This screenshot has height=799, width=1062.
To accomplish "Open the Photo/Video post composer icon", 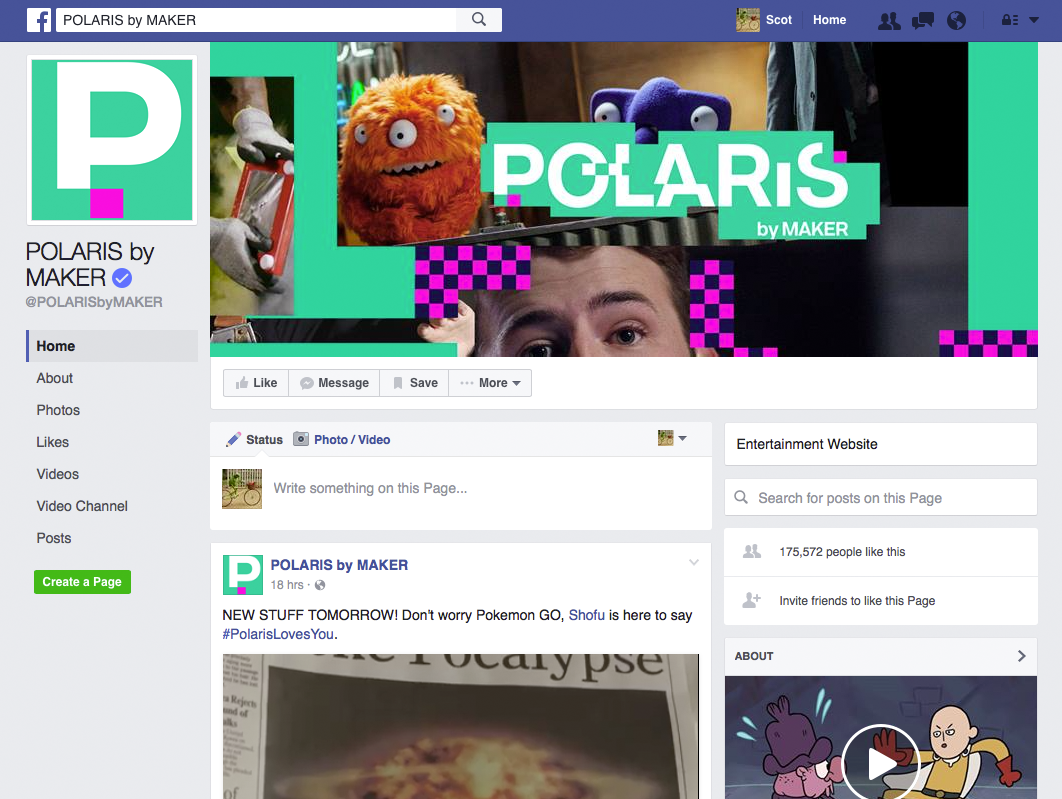I will coord(301,439).
